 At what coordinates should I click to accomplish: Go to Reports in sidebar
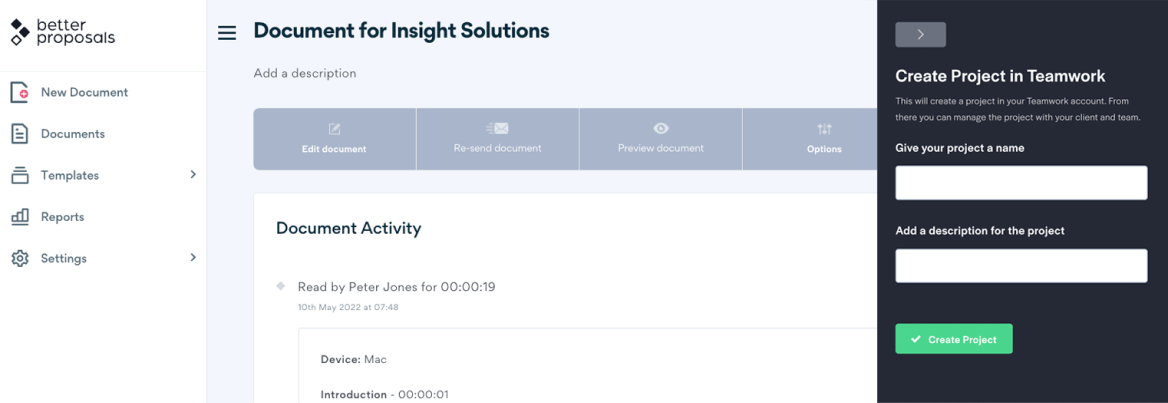click(62, 217)
